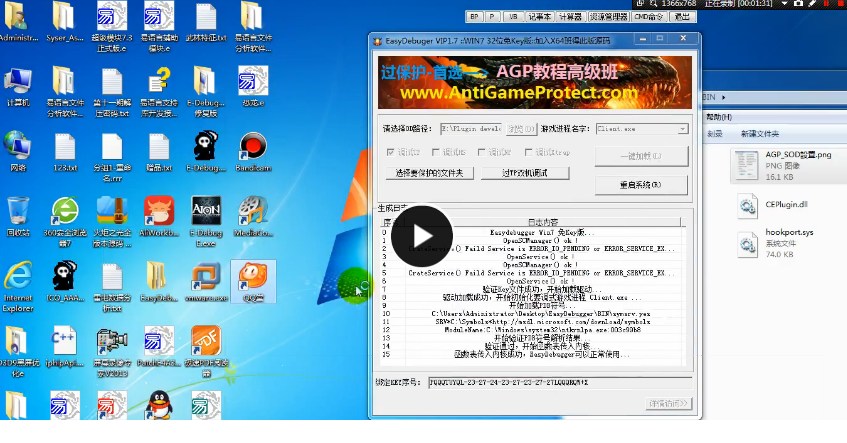This screenshot has width=847, height=443.
Task: Select CEPlugin.dll in the Explorer window
Action: 772,205
